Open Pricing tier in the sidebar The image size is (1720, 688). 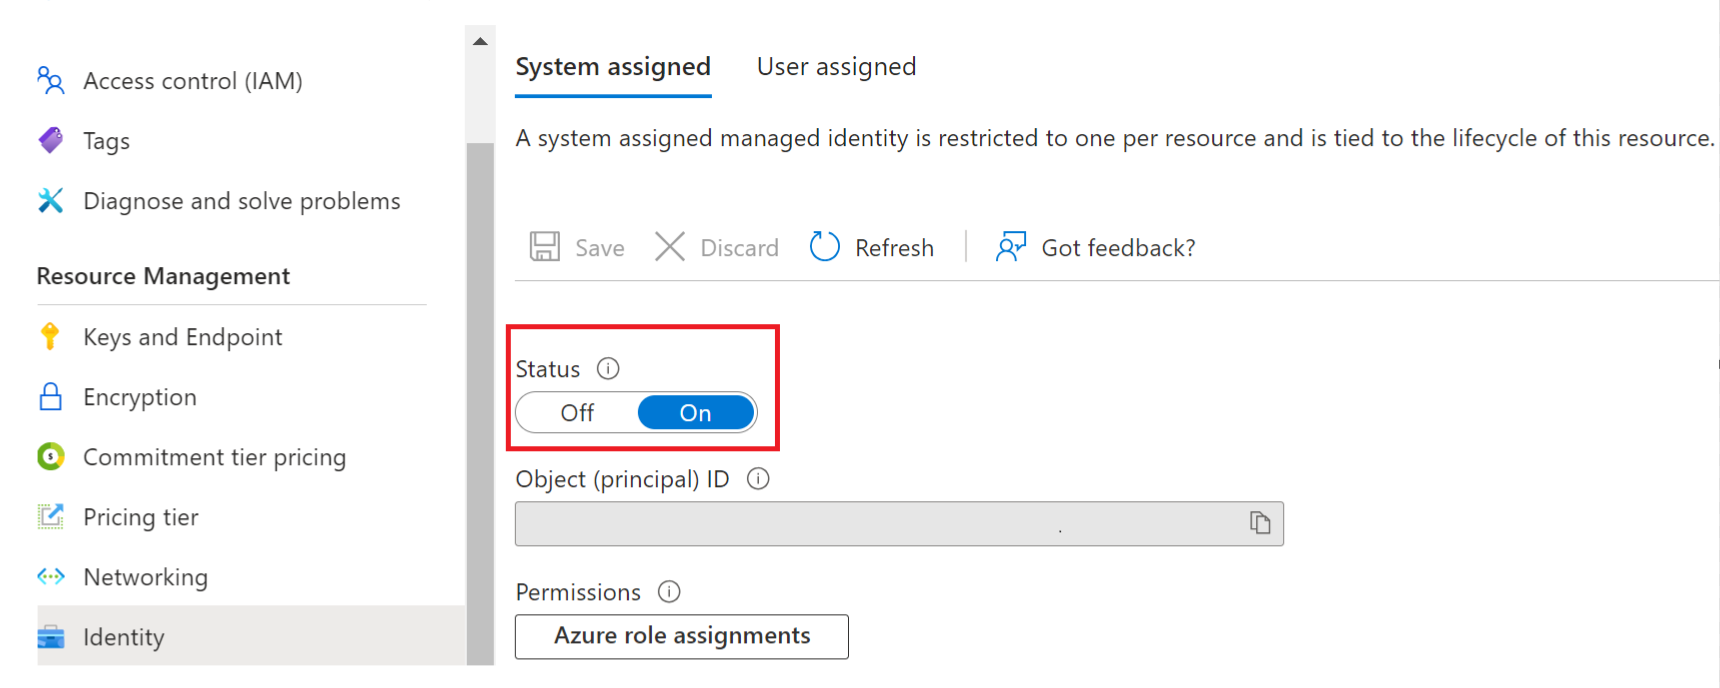[141, 517]
